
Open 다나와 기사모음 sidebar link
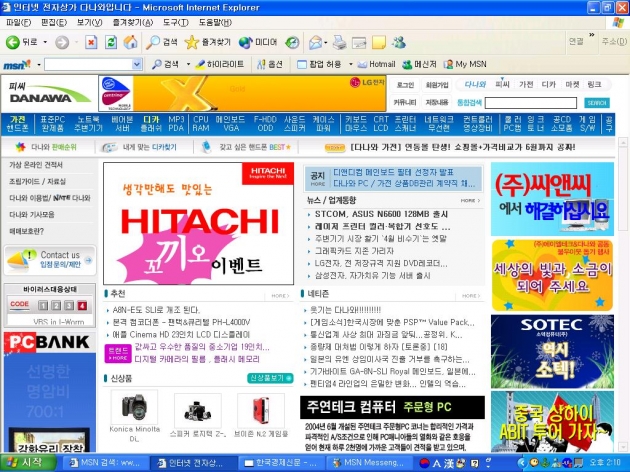point(32,215)
